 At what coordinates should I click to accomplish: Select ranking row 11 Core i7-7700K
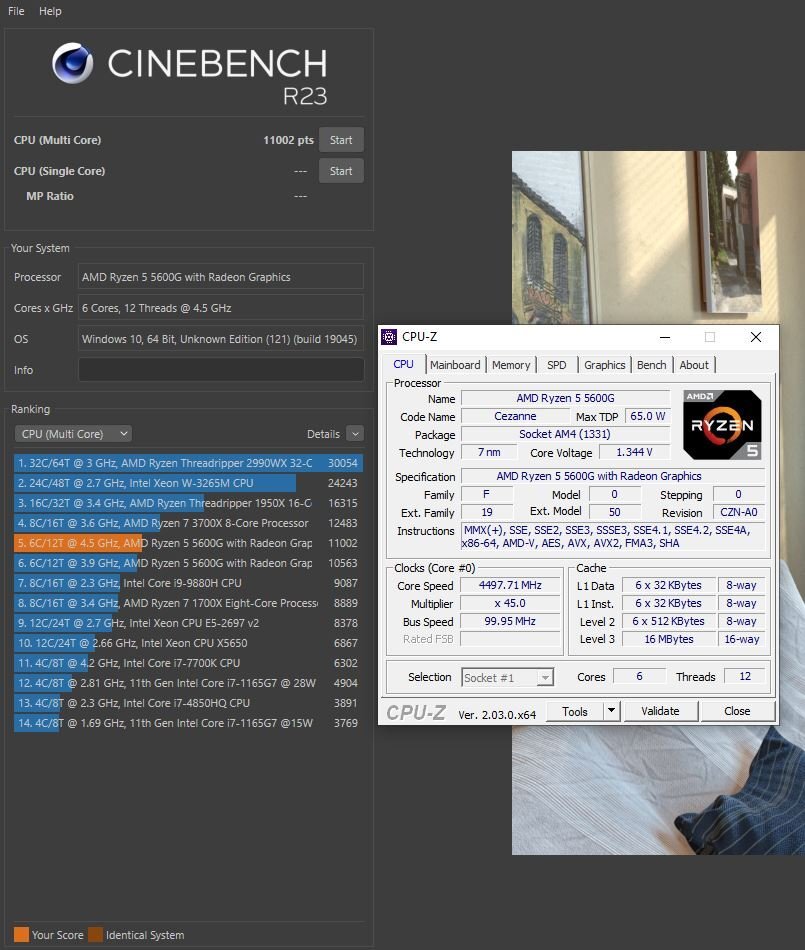click(188, 663)
